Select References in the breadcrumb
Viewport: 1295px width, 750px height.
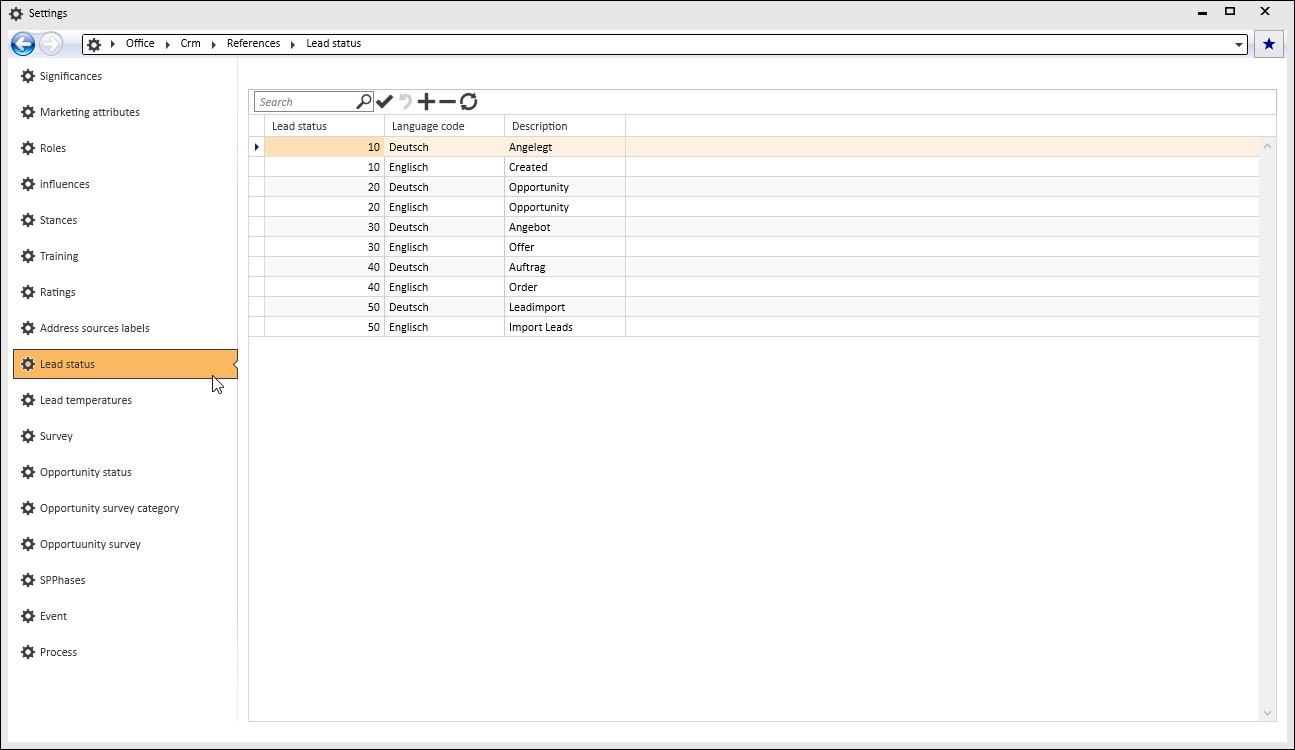pyautogui.click(x=253, y=44)
